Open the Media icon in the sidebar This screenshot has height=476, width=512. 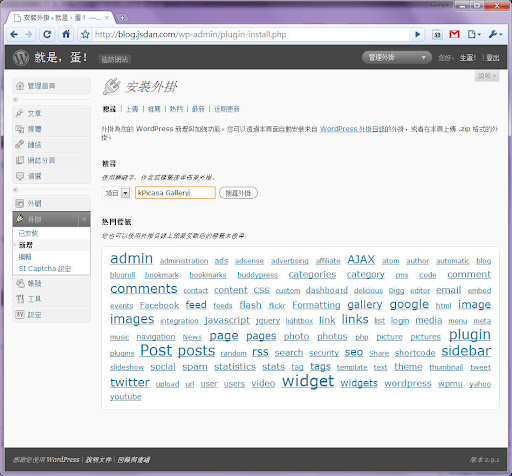[20, 129]
